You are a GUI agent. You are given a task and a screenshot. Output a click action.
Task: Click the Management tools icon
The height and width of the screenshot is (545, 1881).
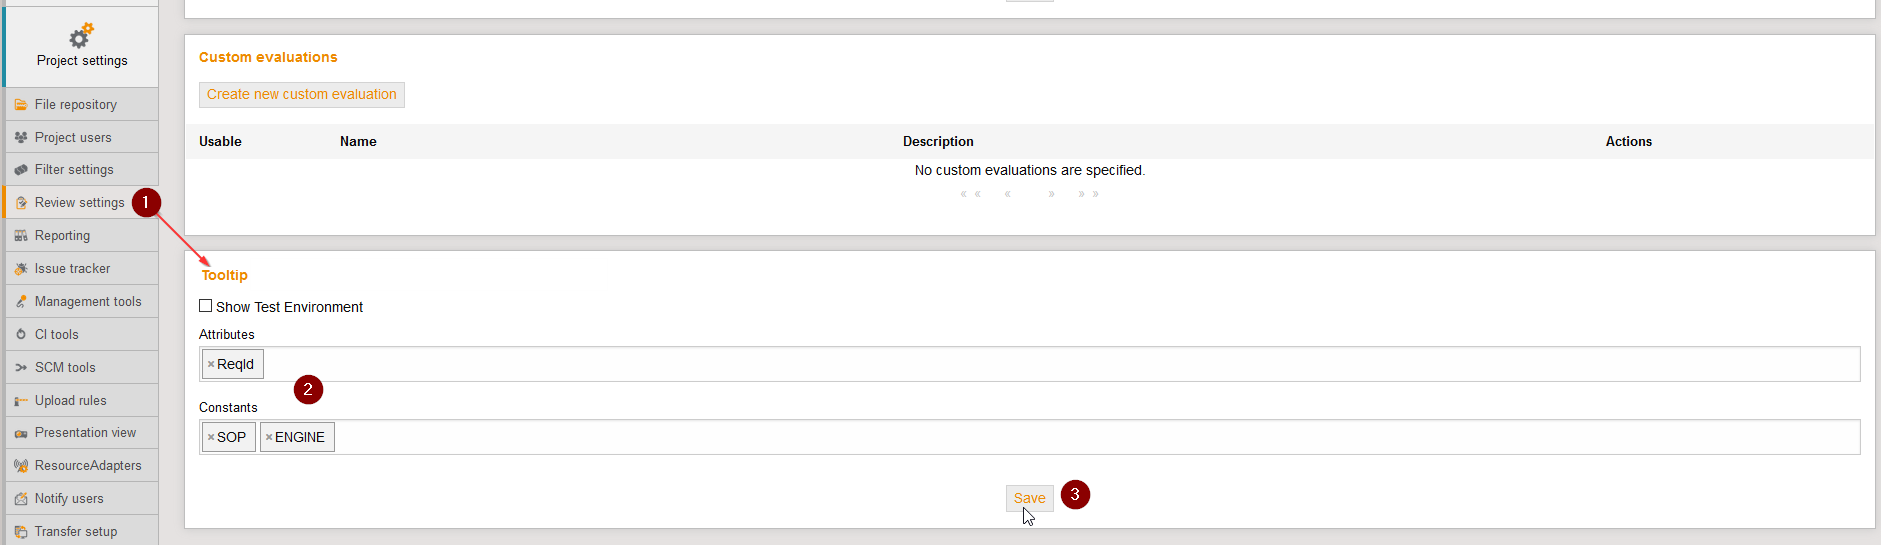click(x=21, y=302)
